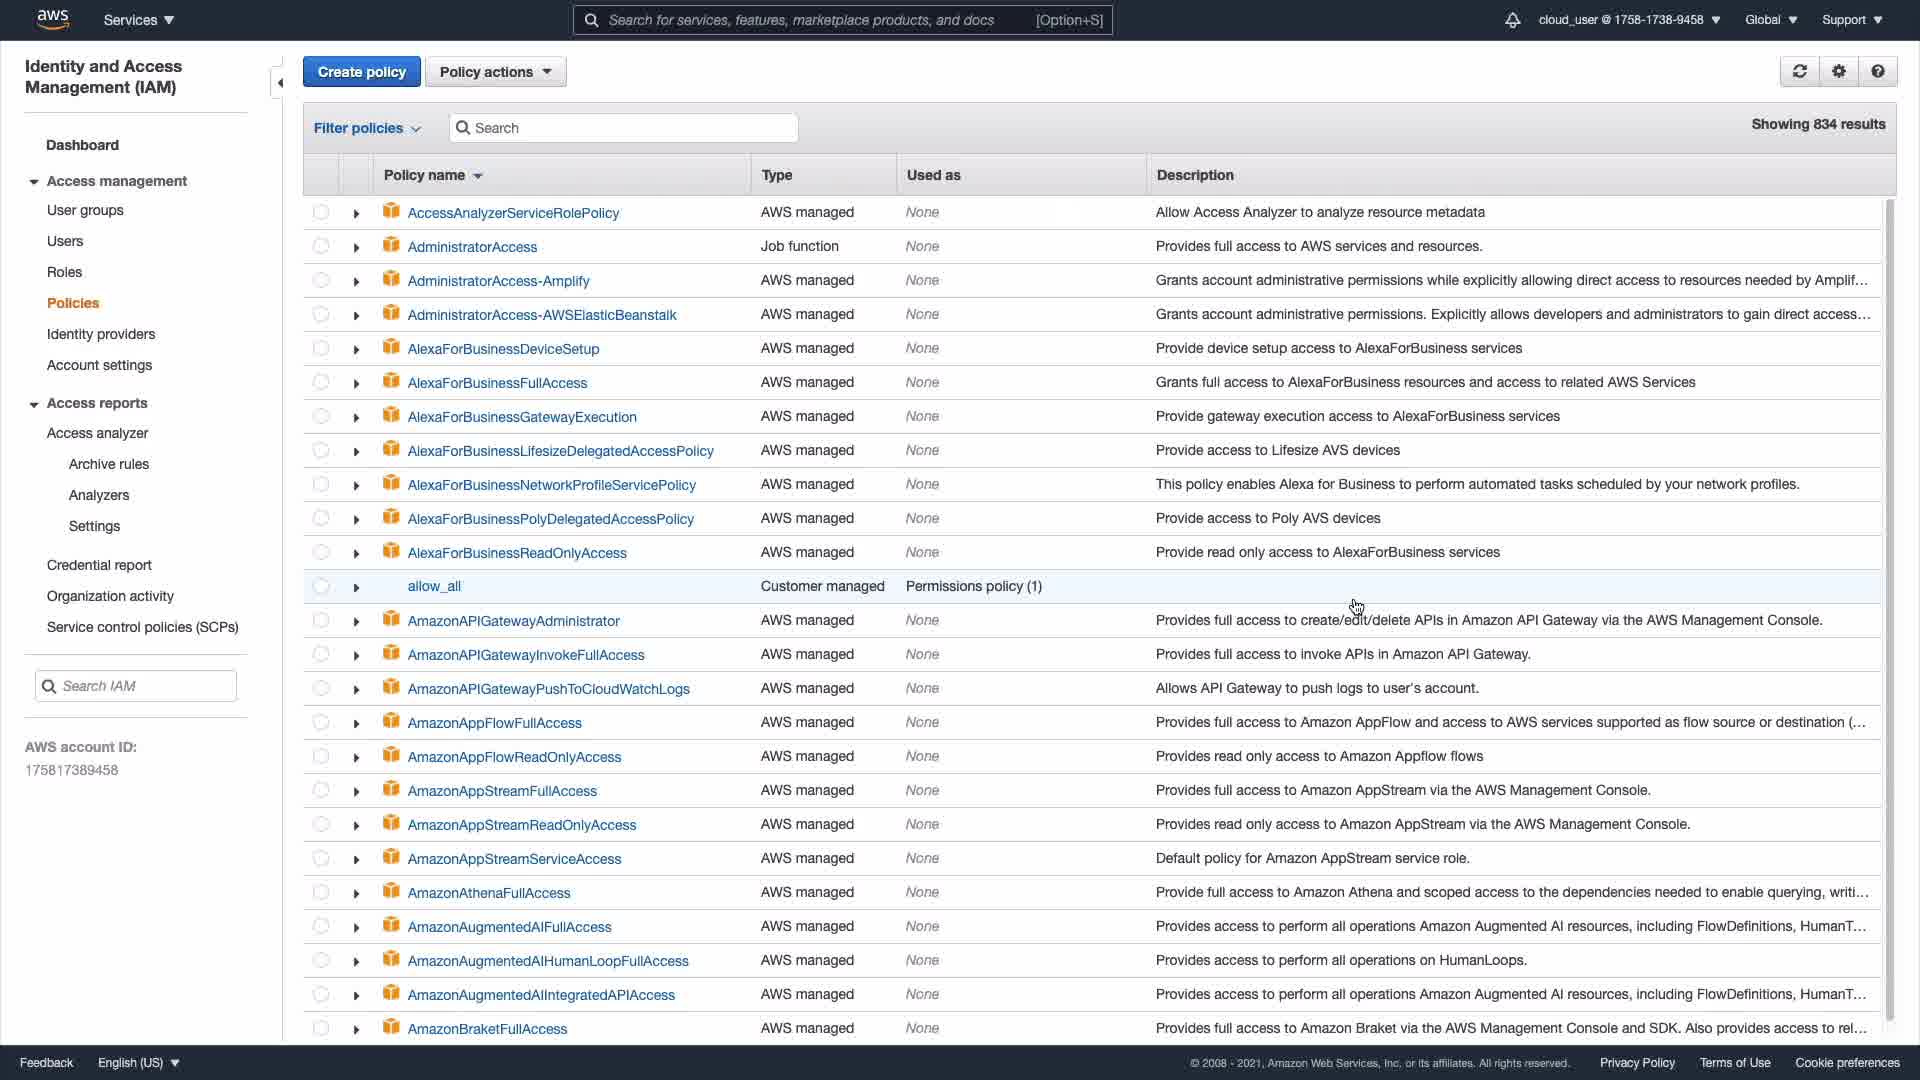
Task: Select AmazonAppFlowFullAccess radio button
Action: (320, 722)
